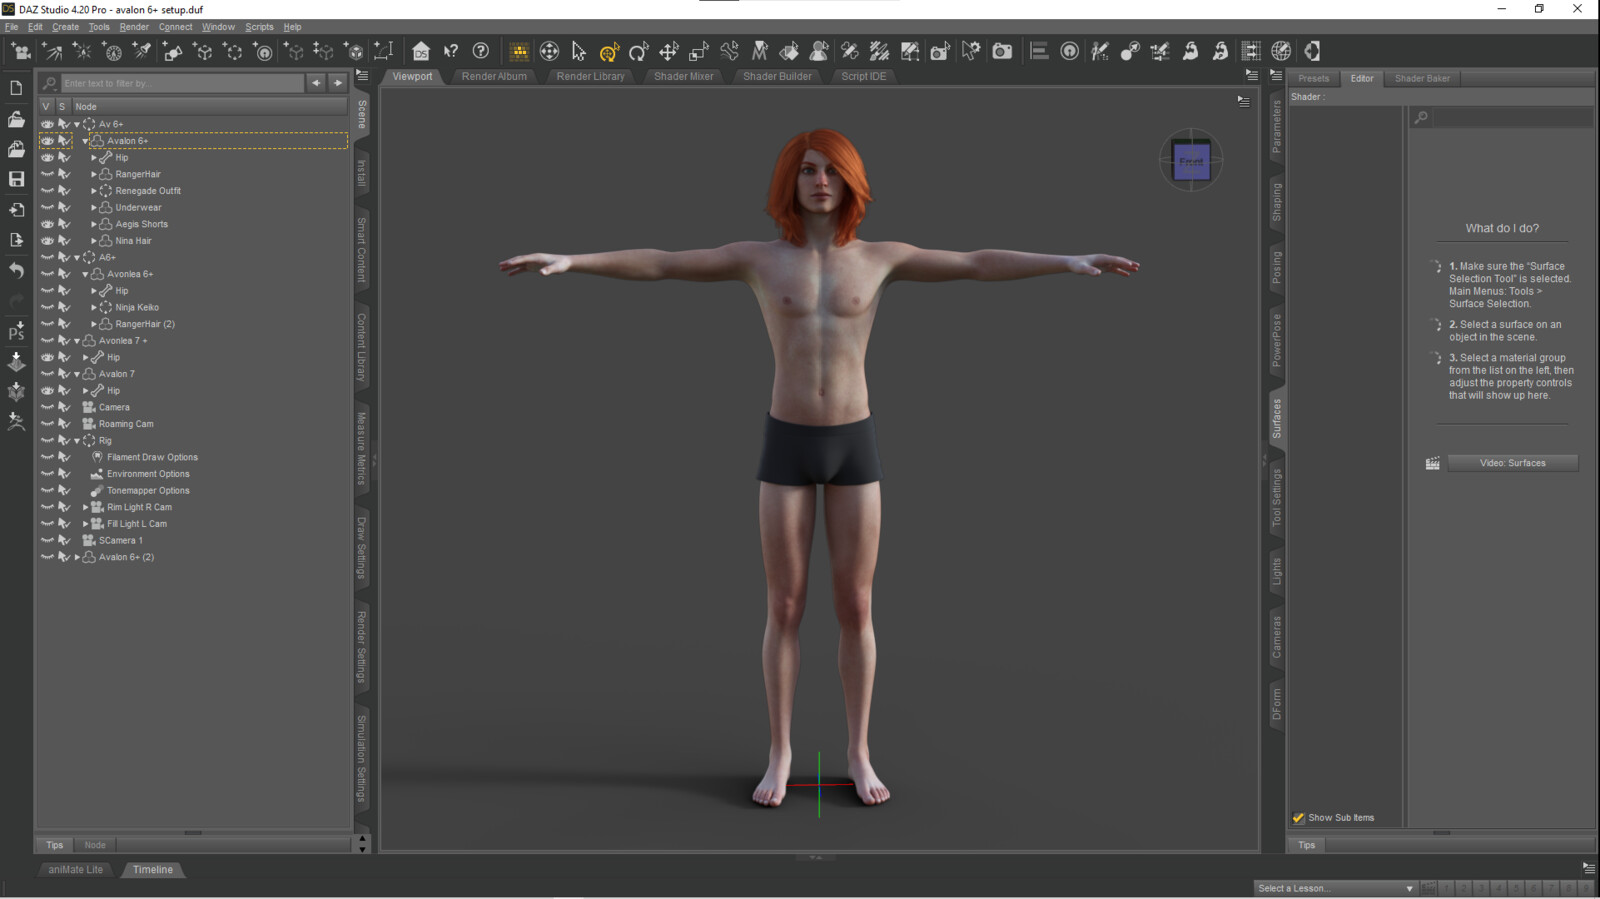Expand the Avalon 6+ (2) node
The image size is (1600, 899).
pos(77,557)
